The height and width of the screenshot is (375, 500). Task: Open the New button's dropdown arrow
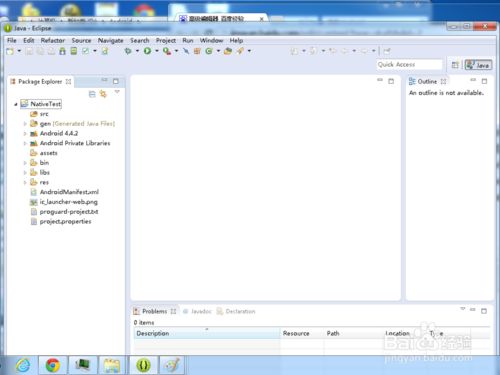tap(19, 51)
